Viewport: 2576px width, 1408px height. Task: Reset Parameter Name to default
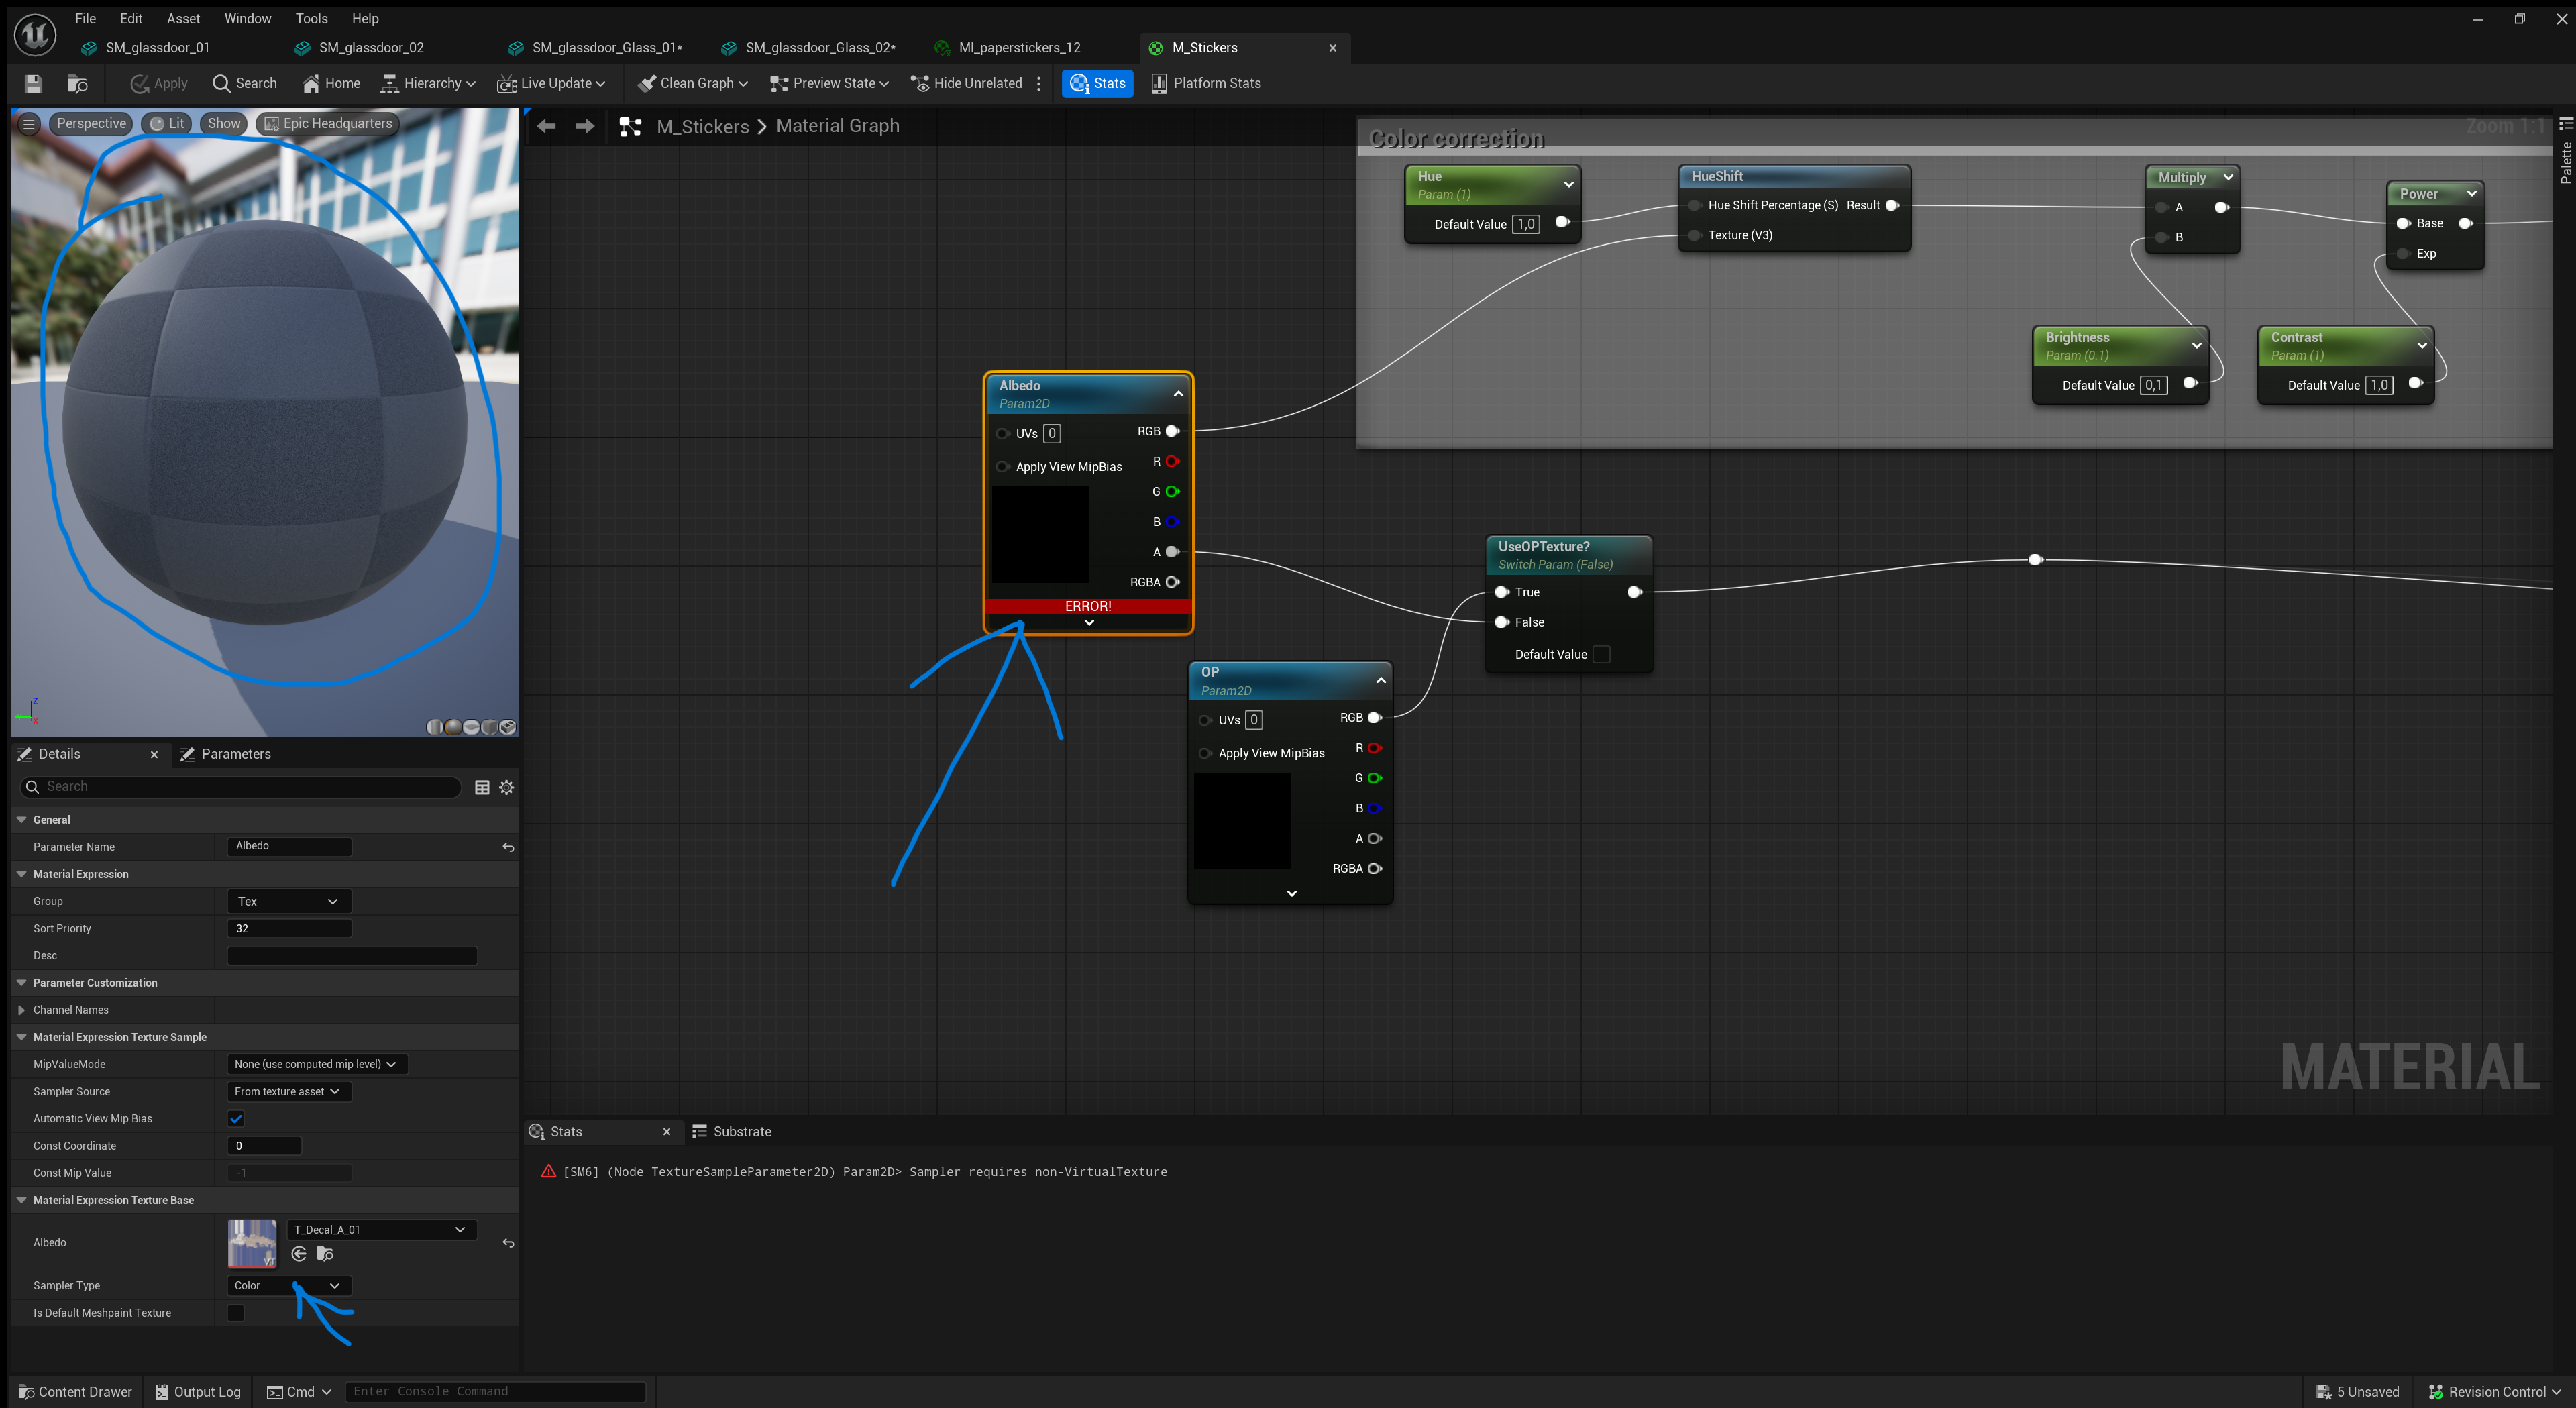[x=508, y=848]
